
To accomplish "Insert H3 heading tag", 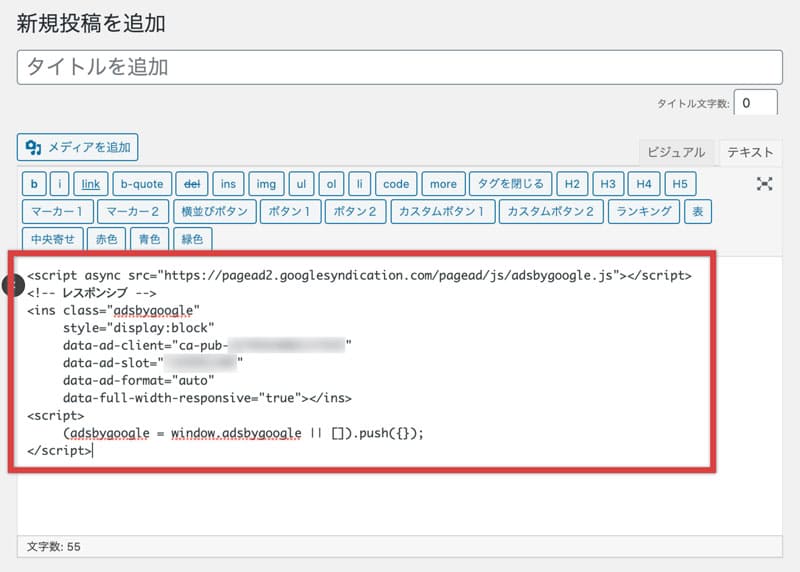I will point(608,184).
